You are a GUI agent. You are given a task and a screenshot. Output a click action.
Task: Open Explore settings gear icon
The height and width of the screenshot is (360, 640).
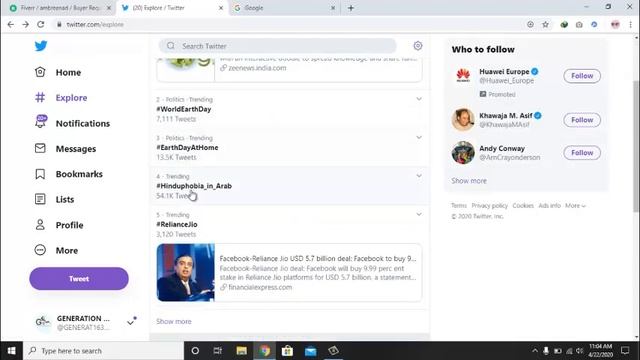pos(418,46)
